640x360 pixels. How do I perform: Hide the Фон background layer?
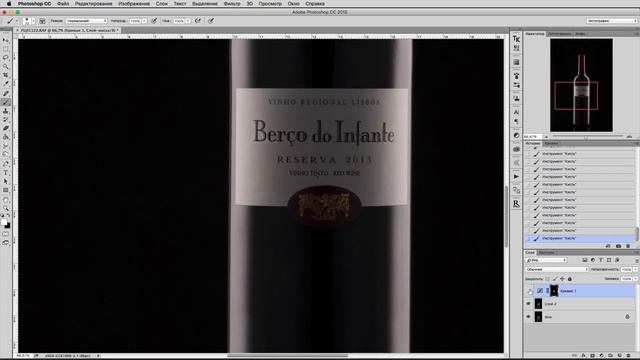point(529,317)
